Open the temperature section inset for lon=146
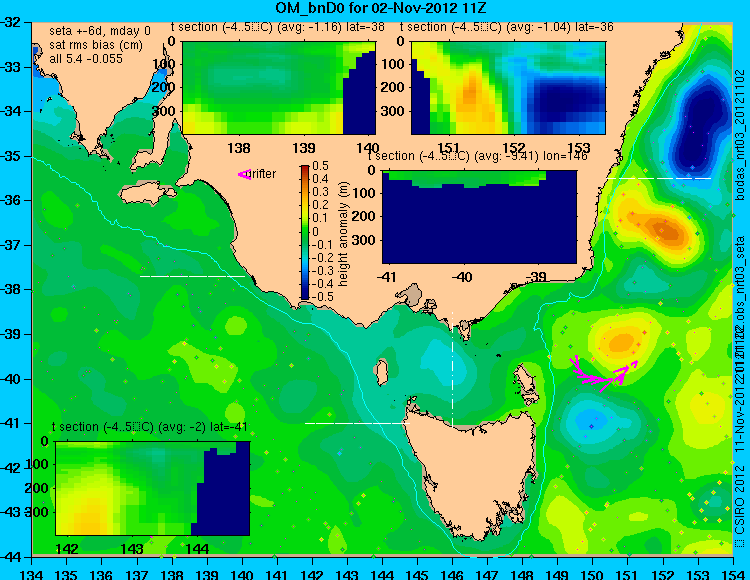Image resolution: width=750 pixels, height=580 pixels. click(x=479, y=217)
